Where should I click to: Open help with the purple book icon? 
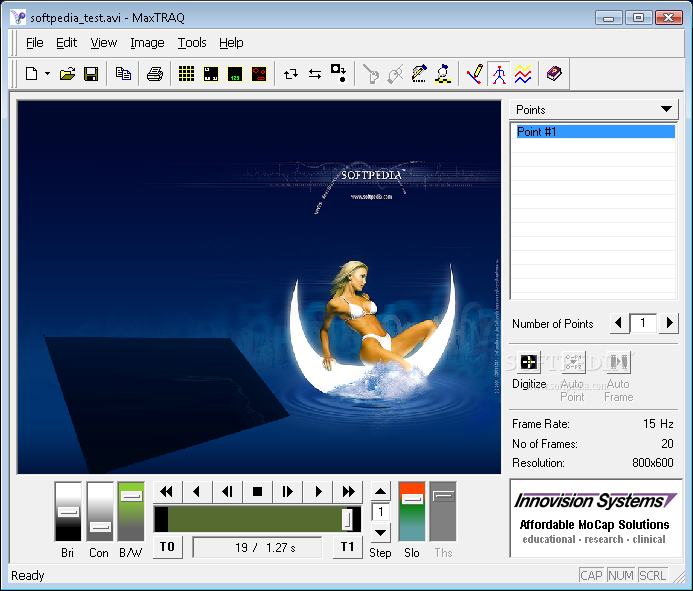point(554,74)
